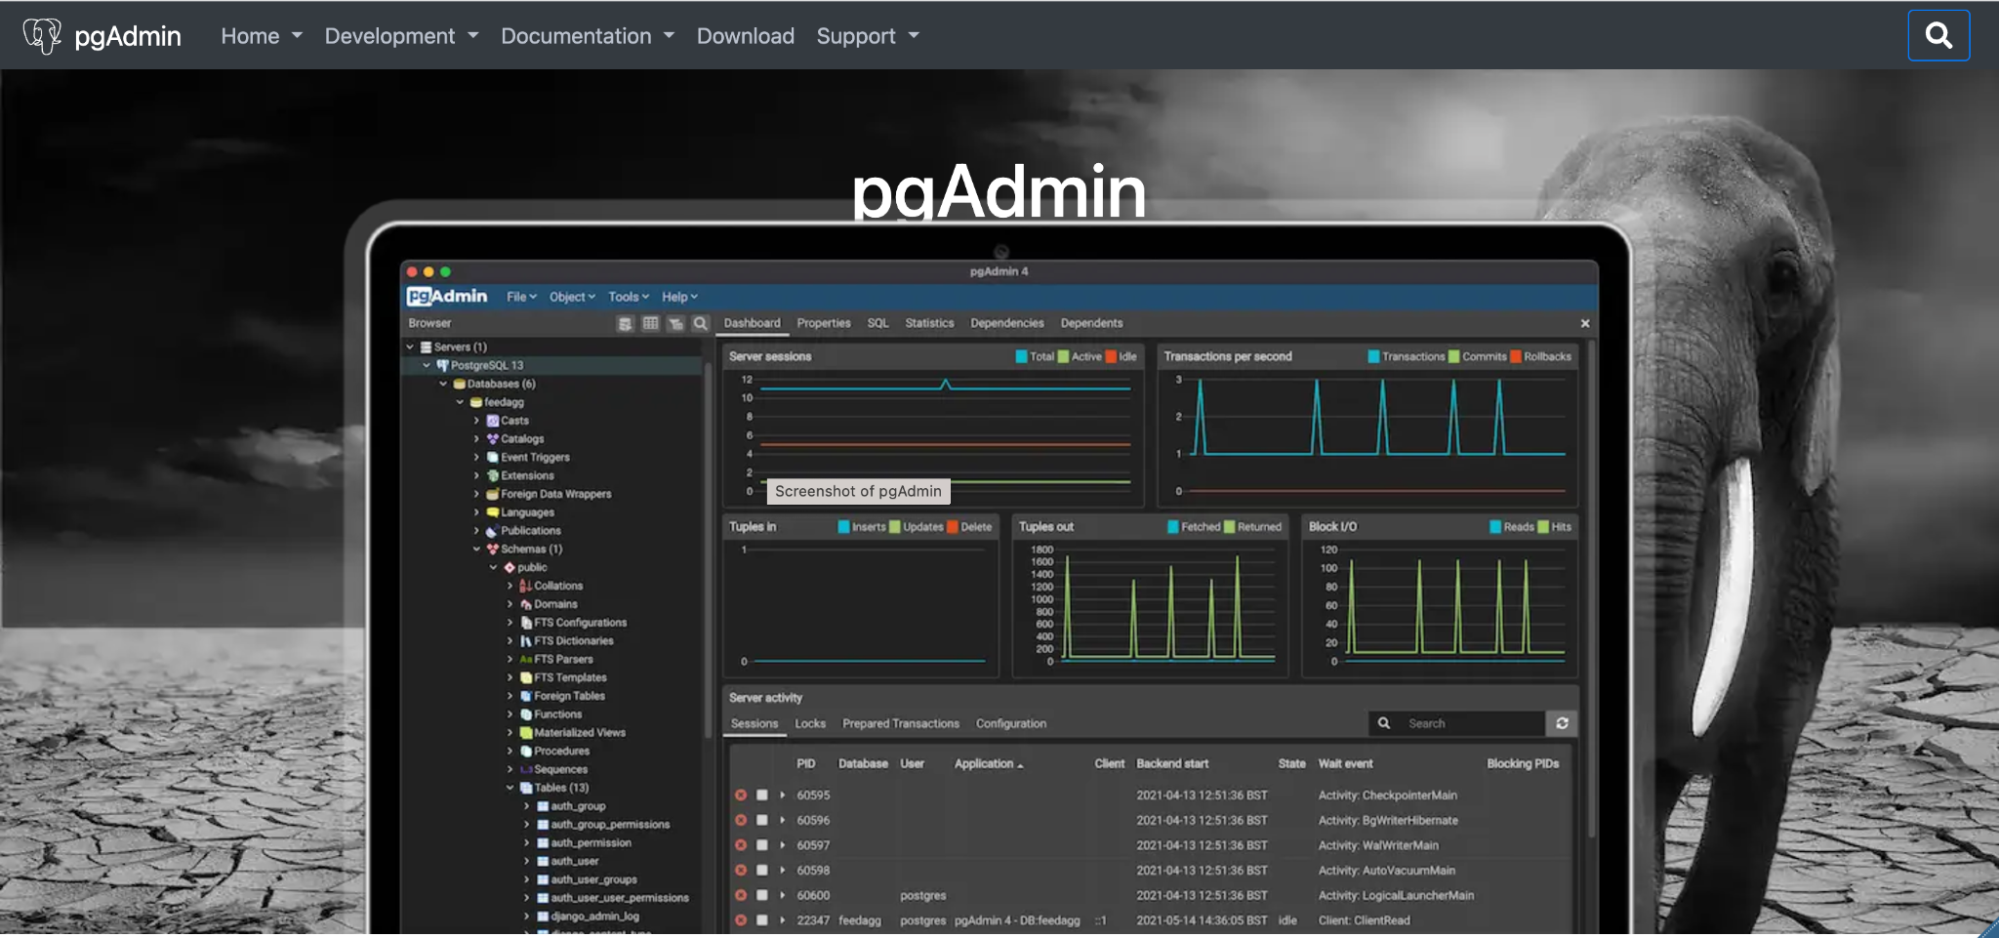
Task: Click the Extensions icon in the tree
Action: pos(492,476)
